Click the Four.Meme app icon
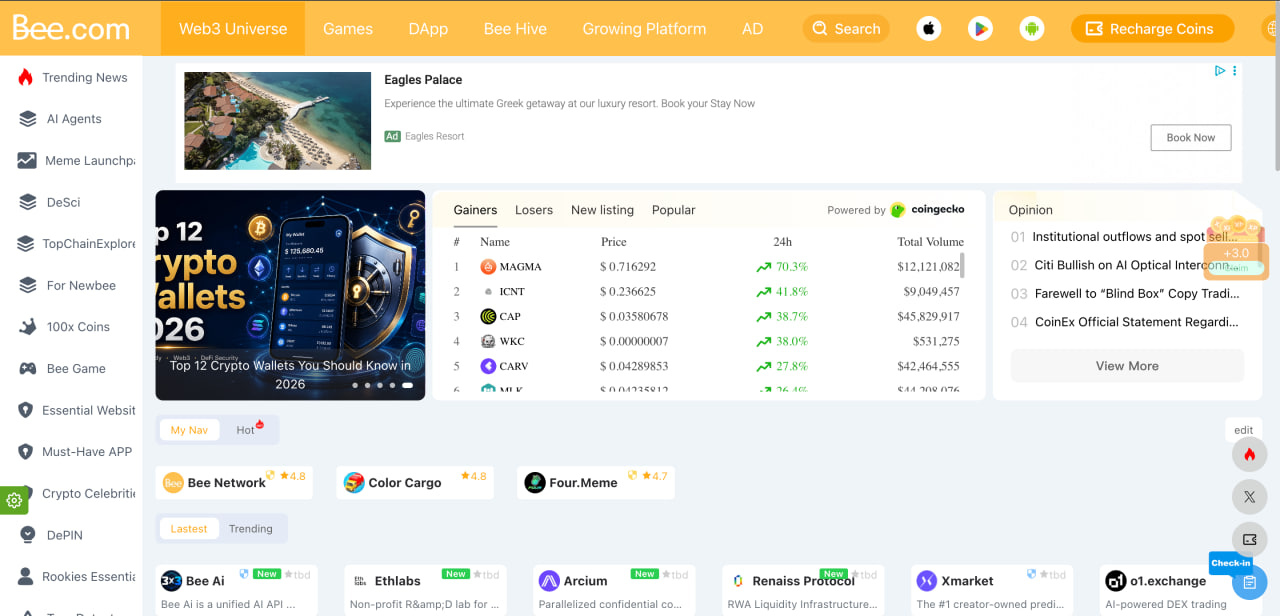 pyautogui.click(x=535, y=483)
